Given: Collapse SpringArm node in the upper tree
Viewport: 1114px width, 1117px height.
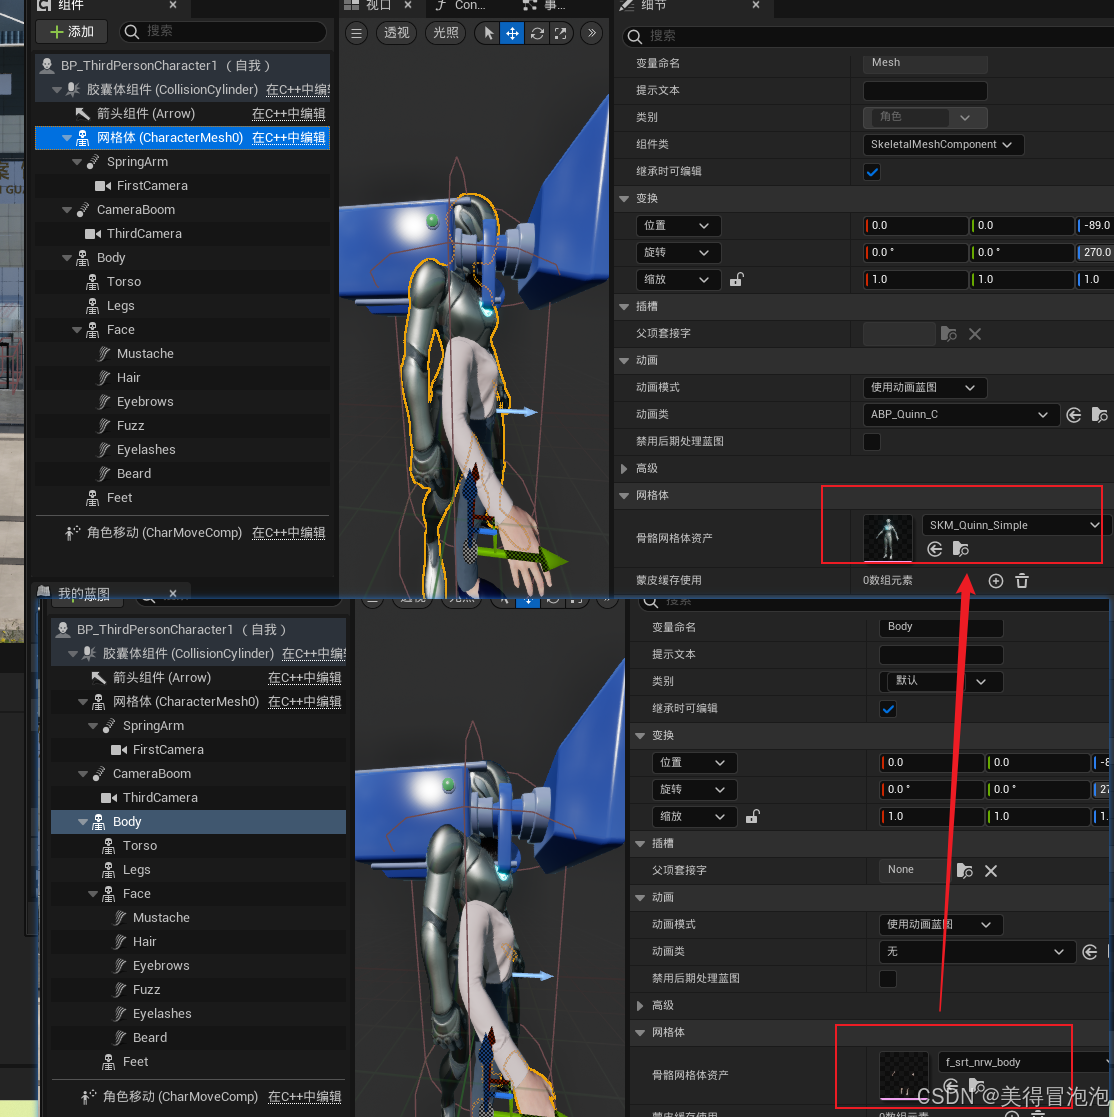Looking at the screenshot, I should click(77, 162).
